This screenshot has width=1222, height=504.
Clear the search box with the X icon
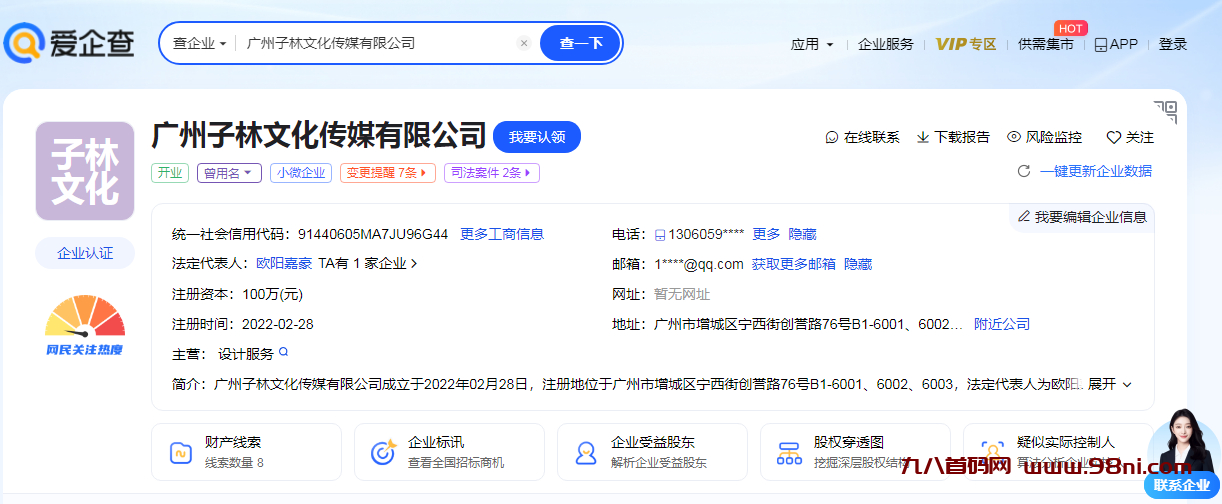(x=523, y=43)
